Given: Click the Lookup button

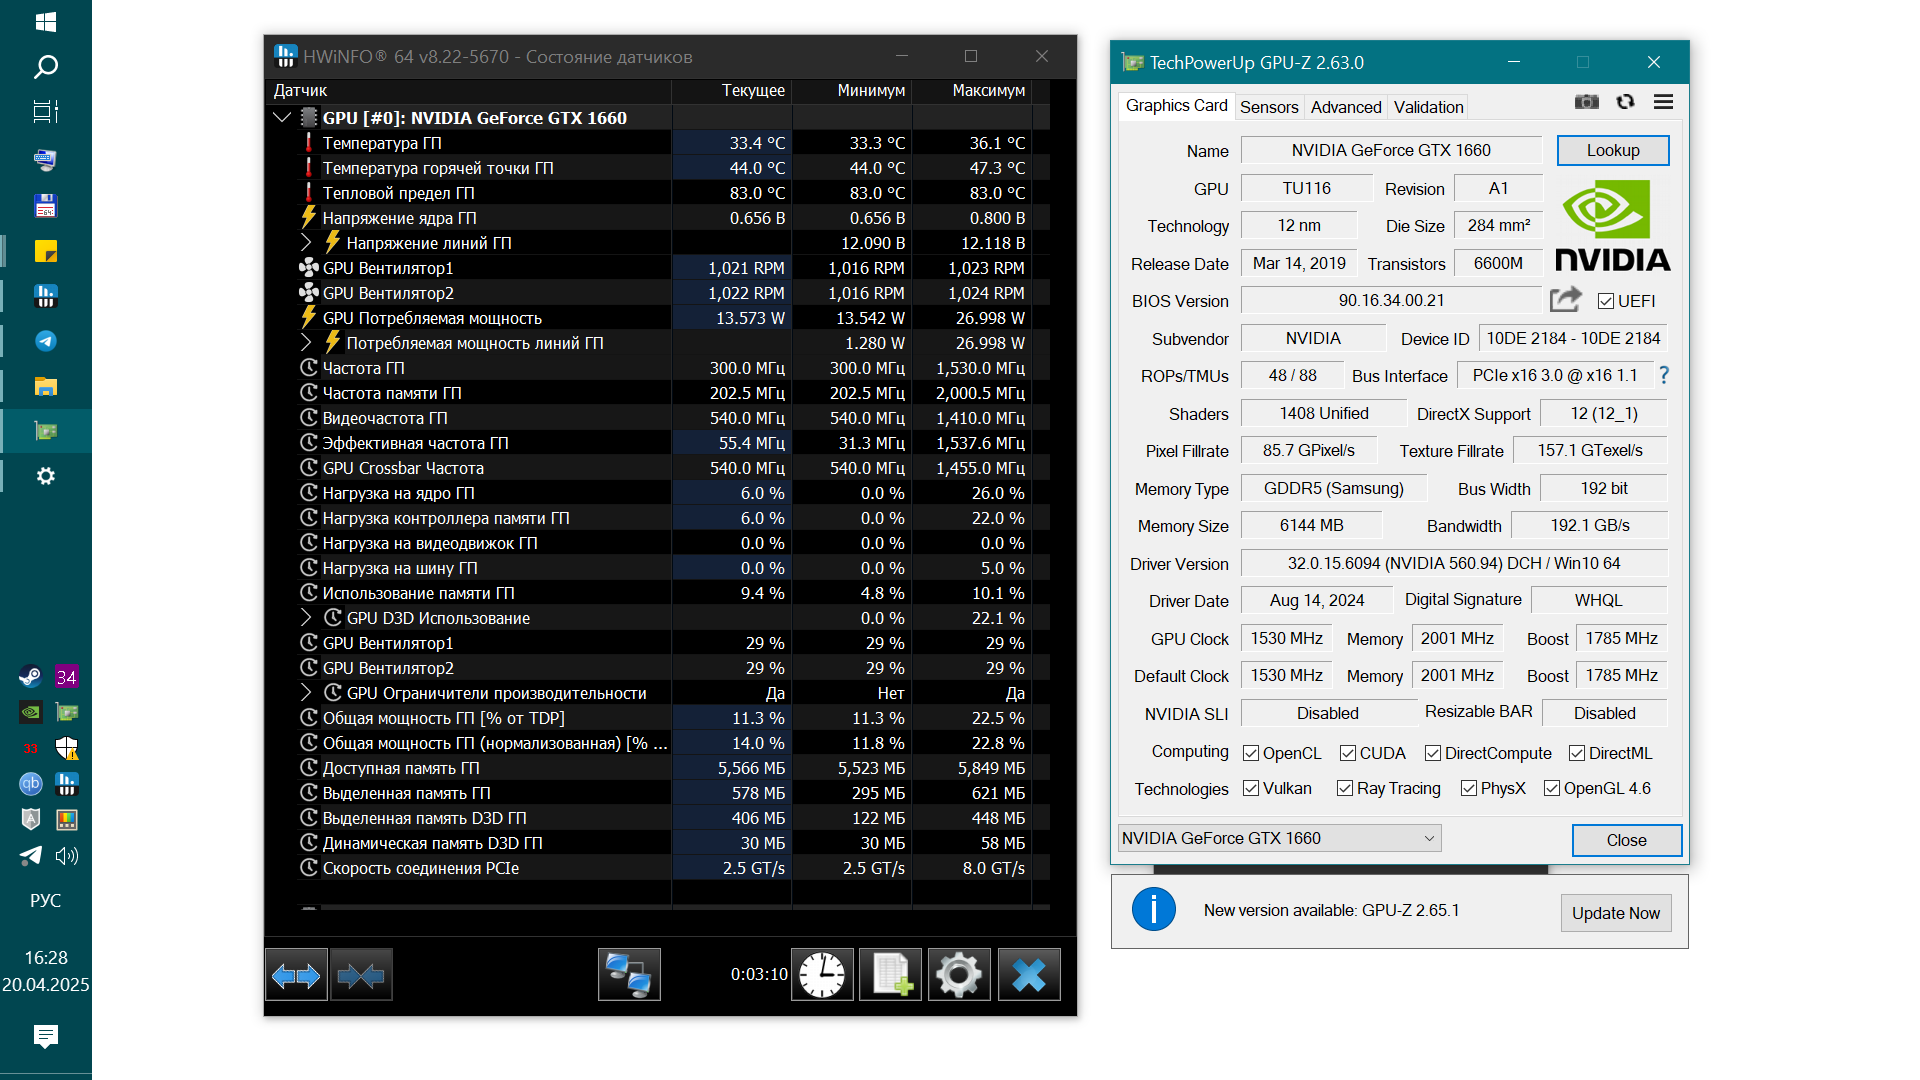Looking at the screenshot, I should pyautogui.click(x=1612, y=150).
